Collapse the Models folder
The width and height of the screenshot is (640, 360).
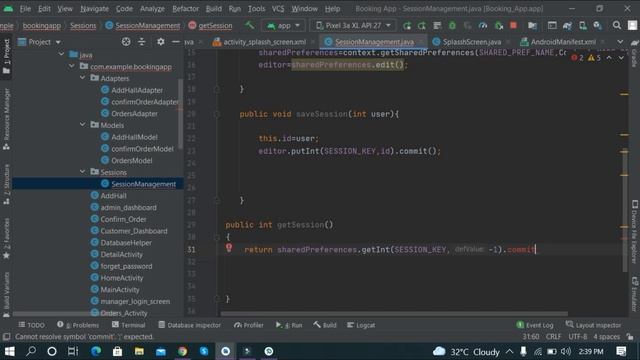[x=83, y=124]
